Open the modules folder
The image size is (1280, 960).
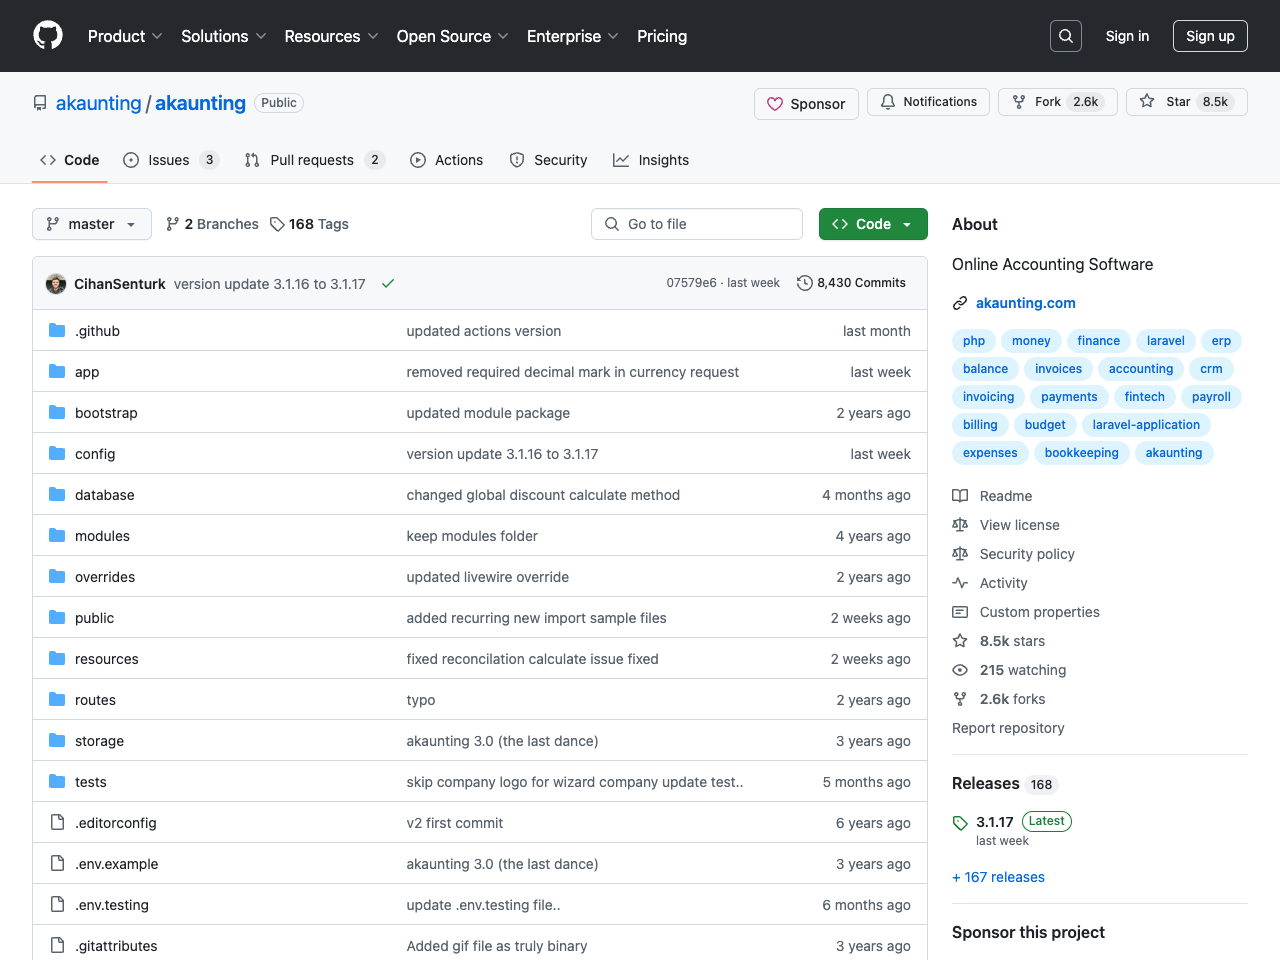click(102, 536)
